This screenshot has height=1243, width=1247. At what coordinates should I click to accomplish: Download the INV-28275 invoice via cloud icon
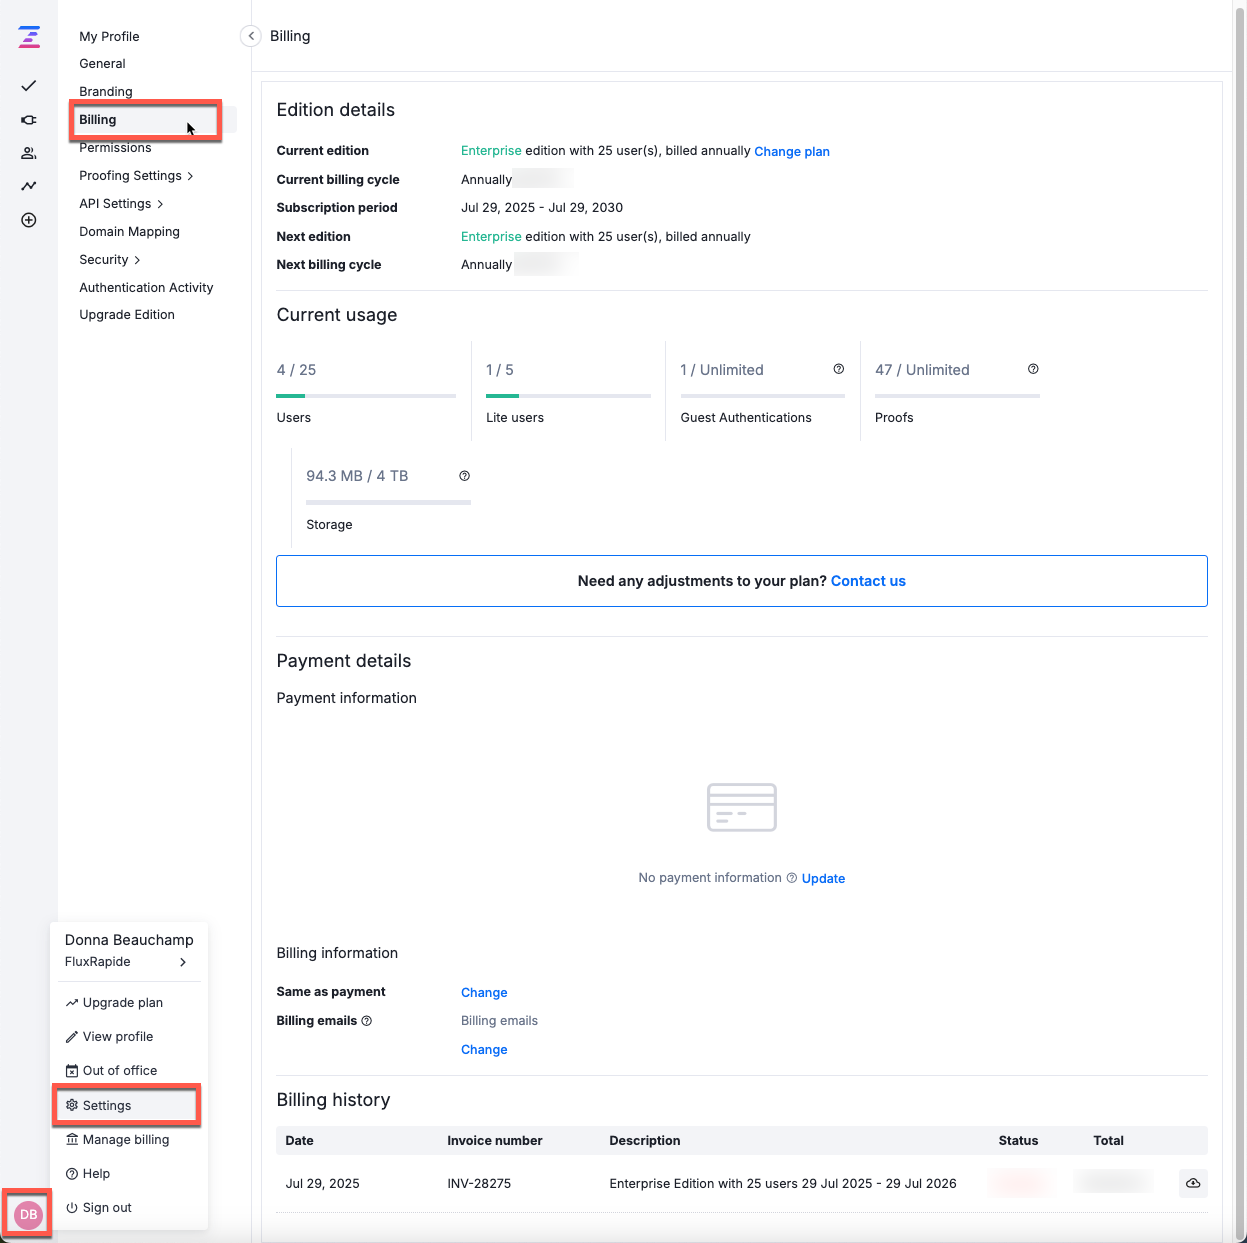pyautogui.click(x=1193, y=1183)
